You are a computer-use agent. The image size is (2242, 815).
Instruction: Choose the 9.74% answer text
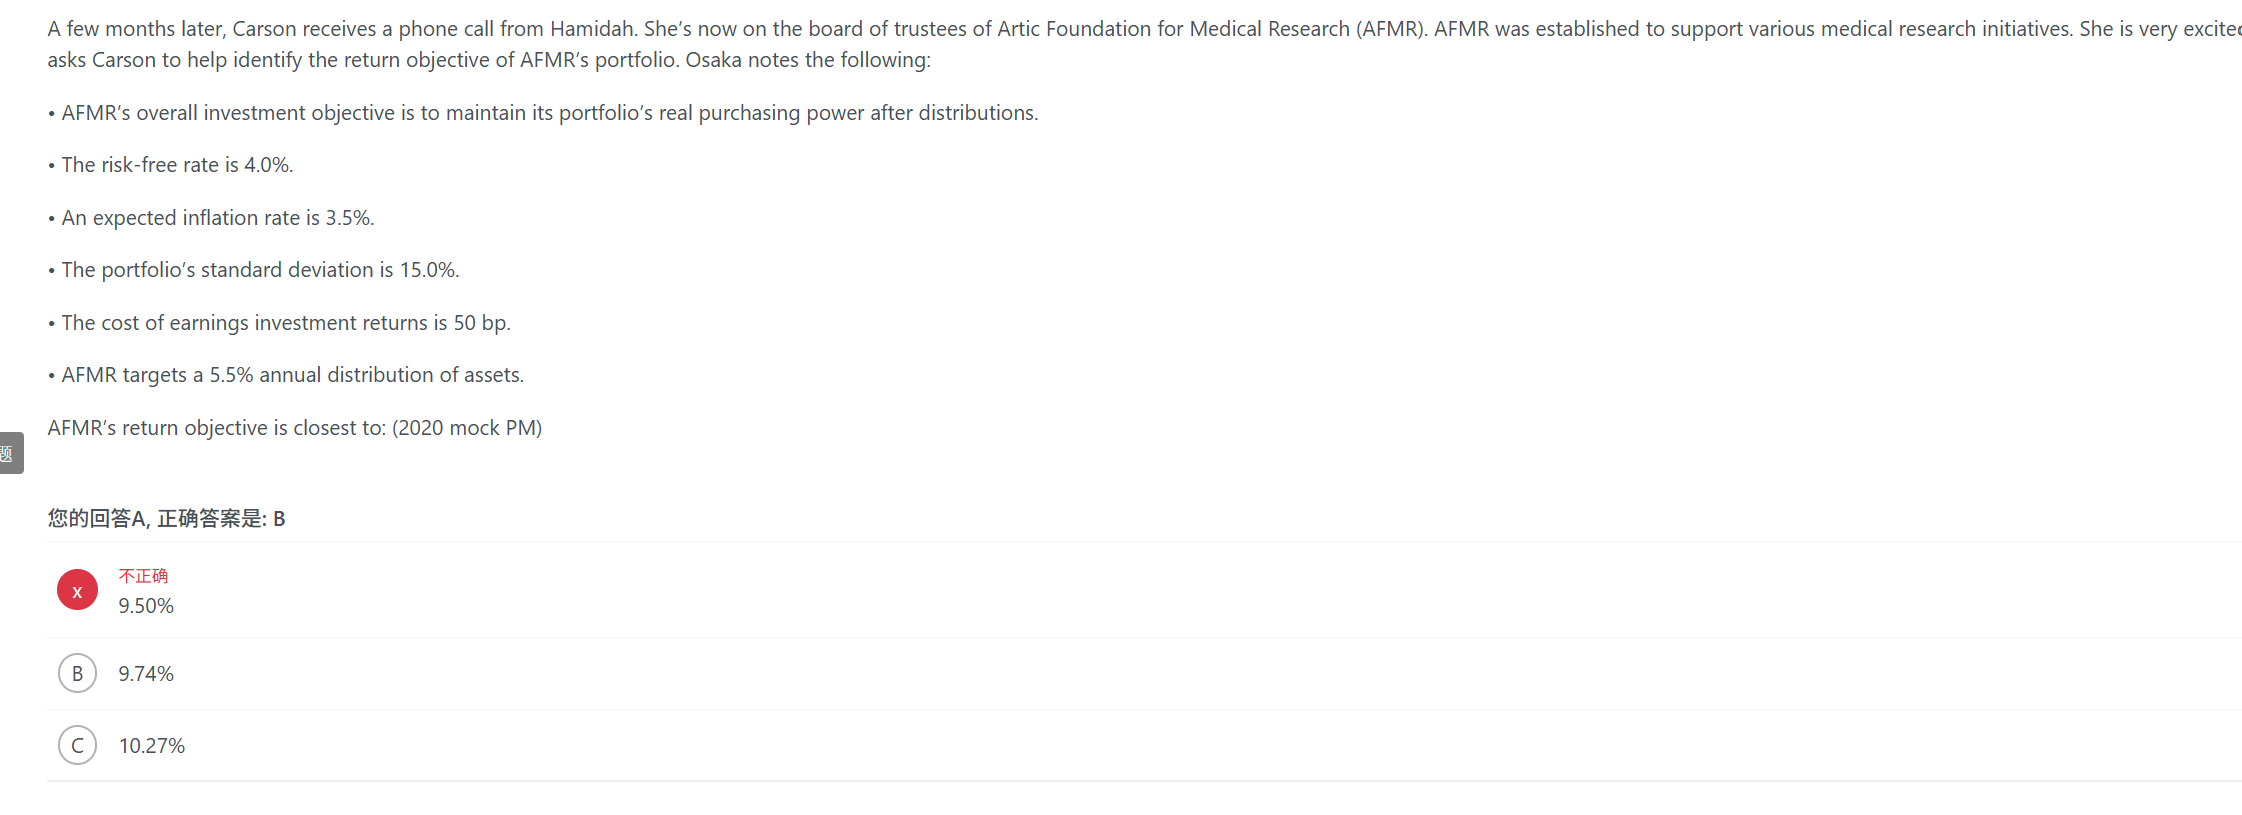tap(146, 674)
